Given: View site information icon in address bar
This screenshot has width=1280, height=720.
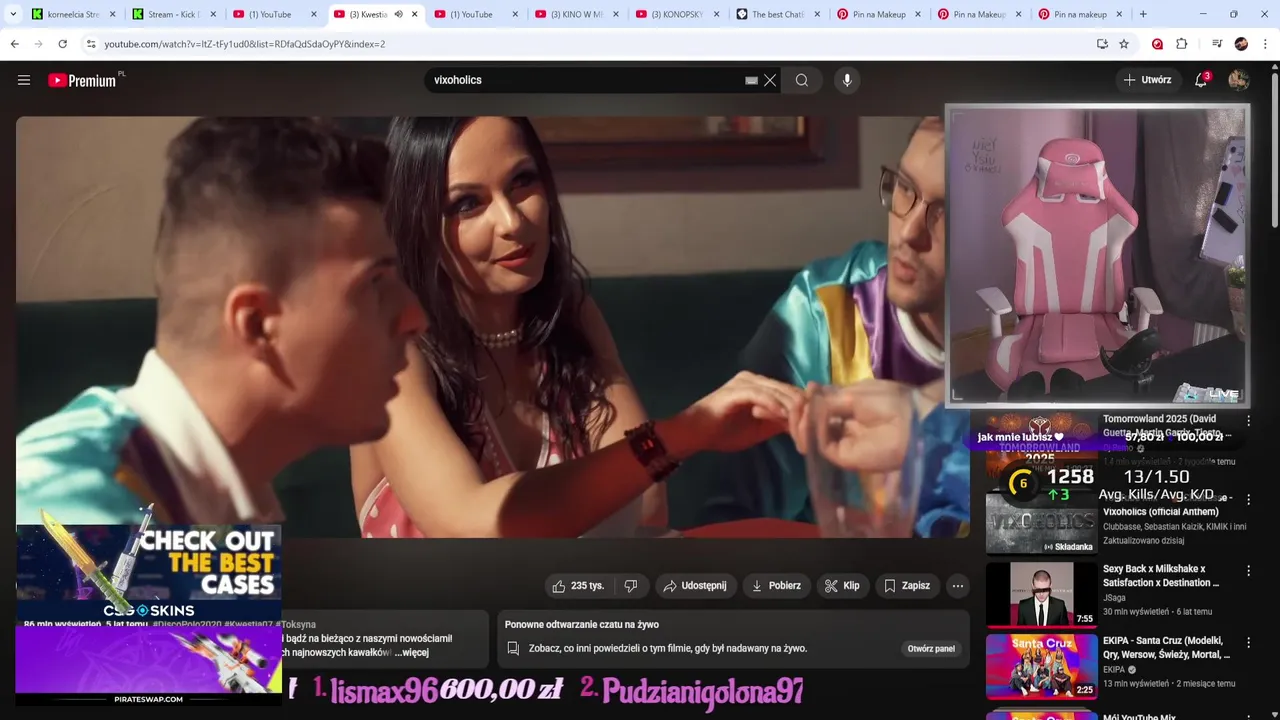Looking at the screenshot, I should 90,44.
